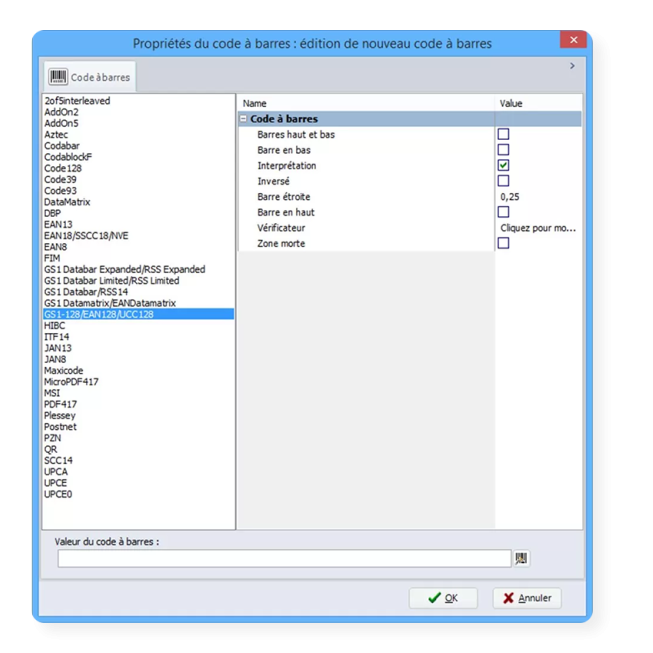
Task: Collapse the Code à barres property group
Action: [243, 119]
